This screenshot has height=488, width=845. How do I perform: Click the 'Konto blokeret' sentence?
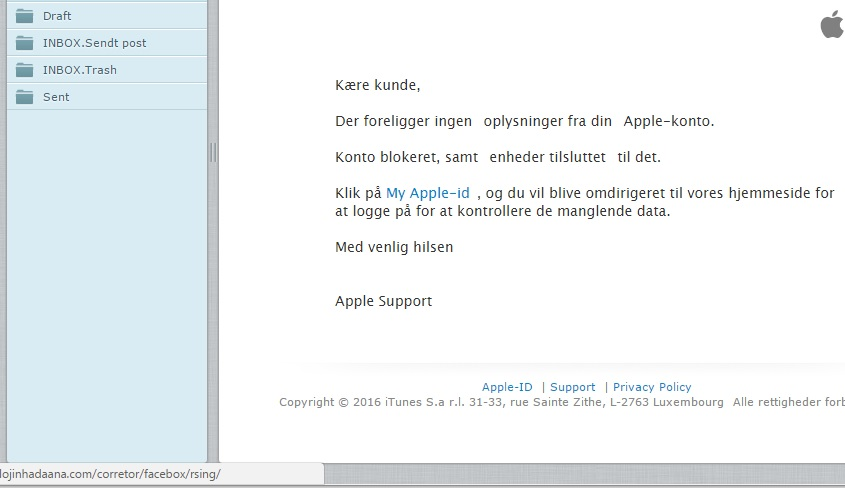(497, 157)
